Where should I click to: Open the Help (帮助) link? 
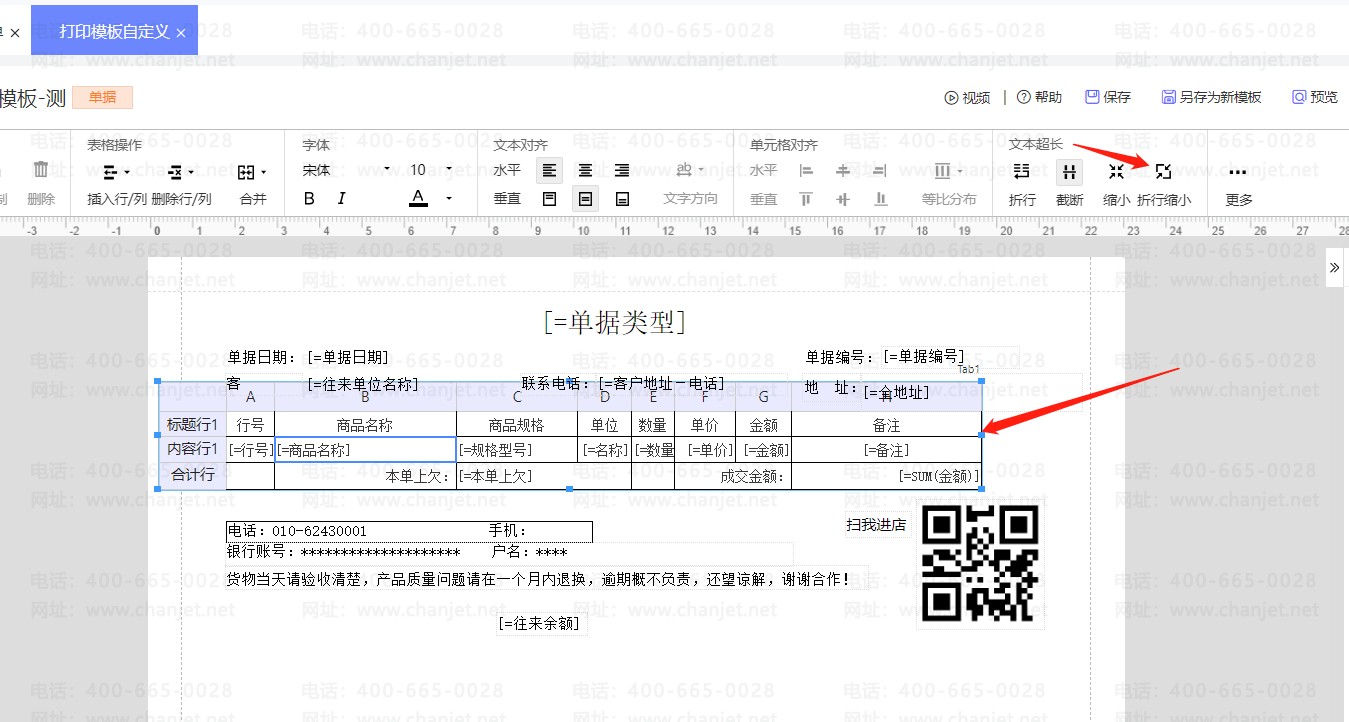click(1039, 97)
